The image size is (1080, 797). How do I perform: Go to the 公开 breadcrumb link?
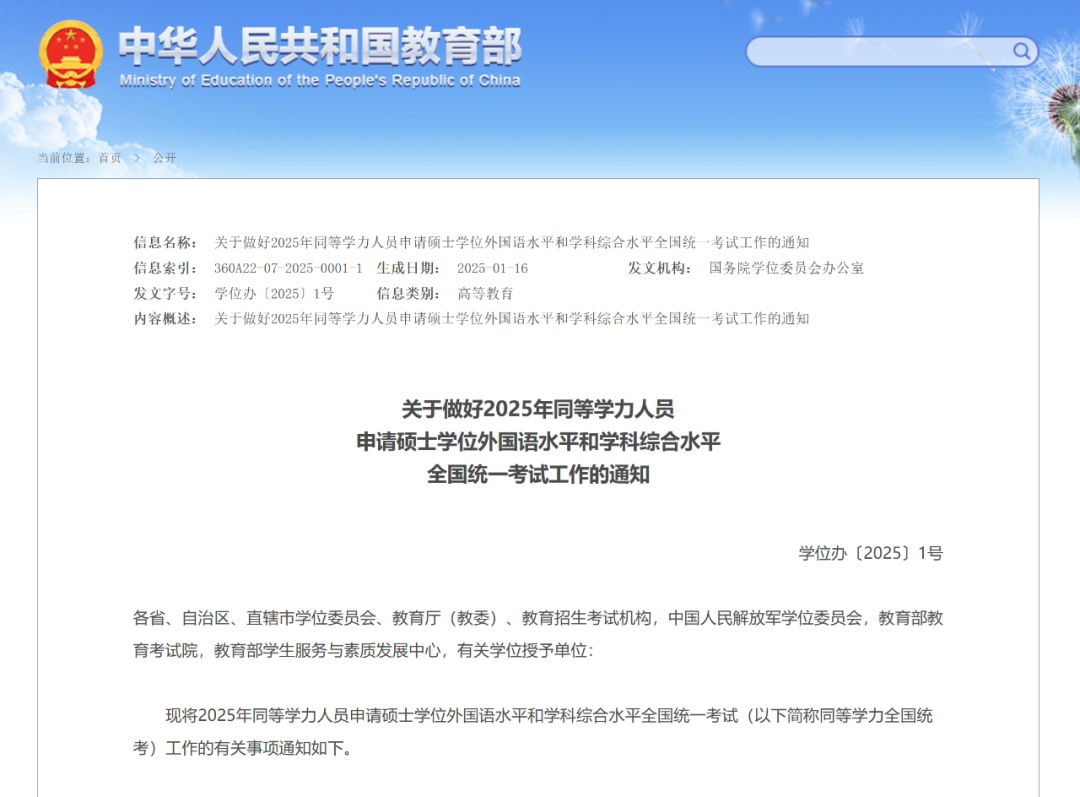(x=164, y=158)
